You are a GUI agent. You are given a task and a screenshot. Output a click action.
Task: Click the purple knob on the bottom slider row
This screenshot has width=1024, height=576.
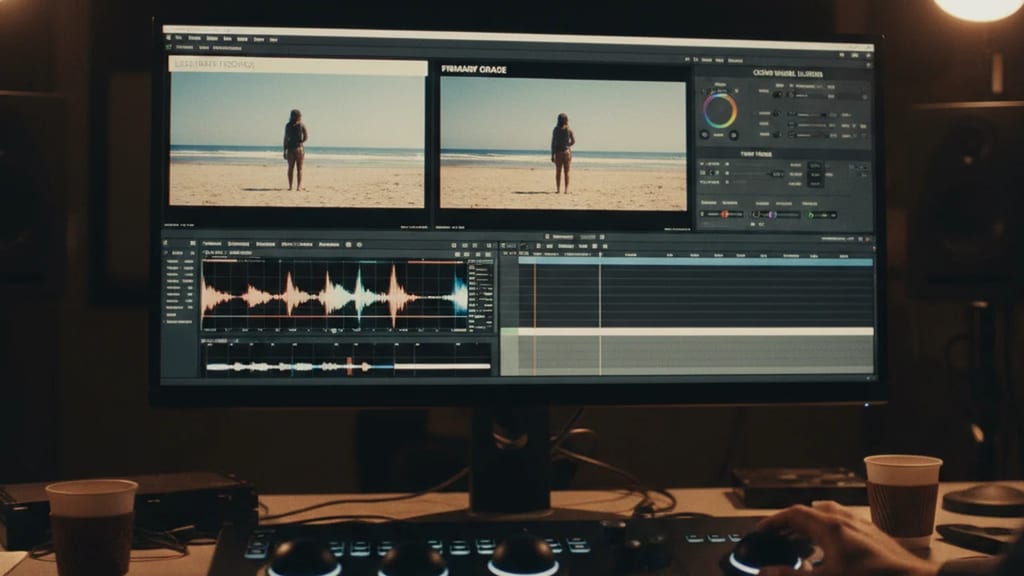click(x=773, y=214)
